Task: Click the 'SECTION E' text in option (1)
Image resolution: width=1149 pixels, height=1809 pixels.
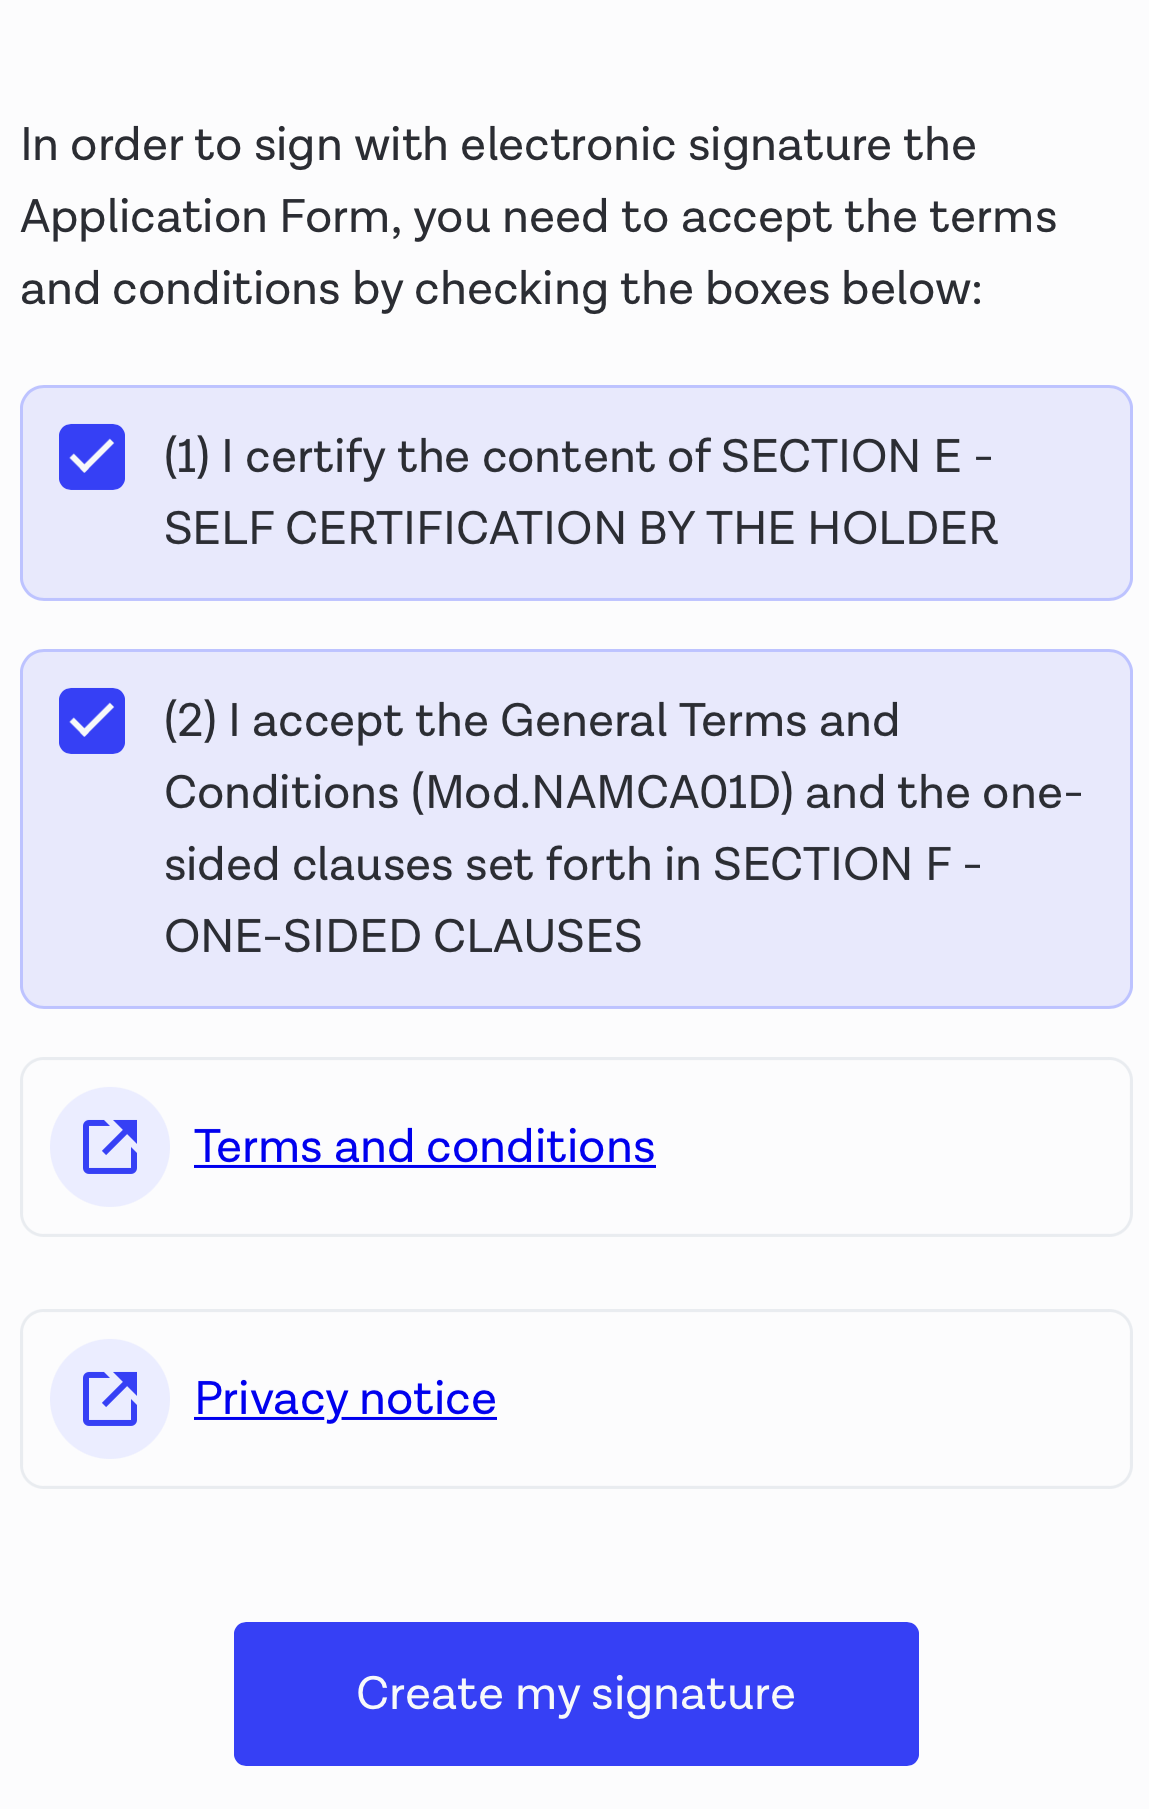Action: tap(841, 457)
